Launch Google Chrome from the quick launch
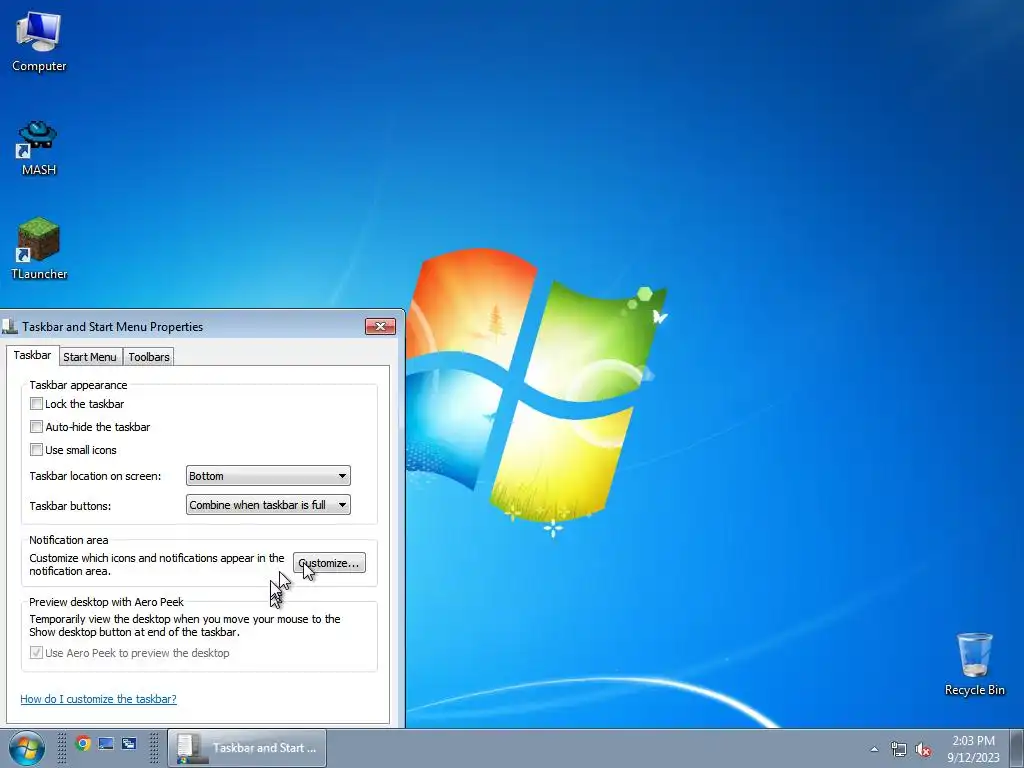The image size is (1024, 768). click(x=83, y=743)
